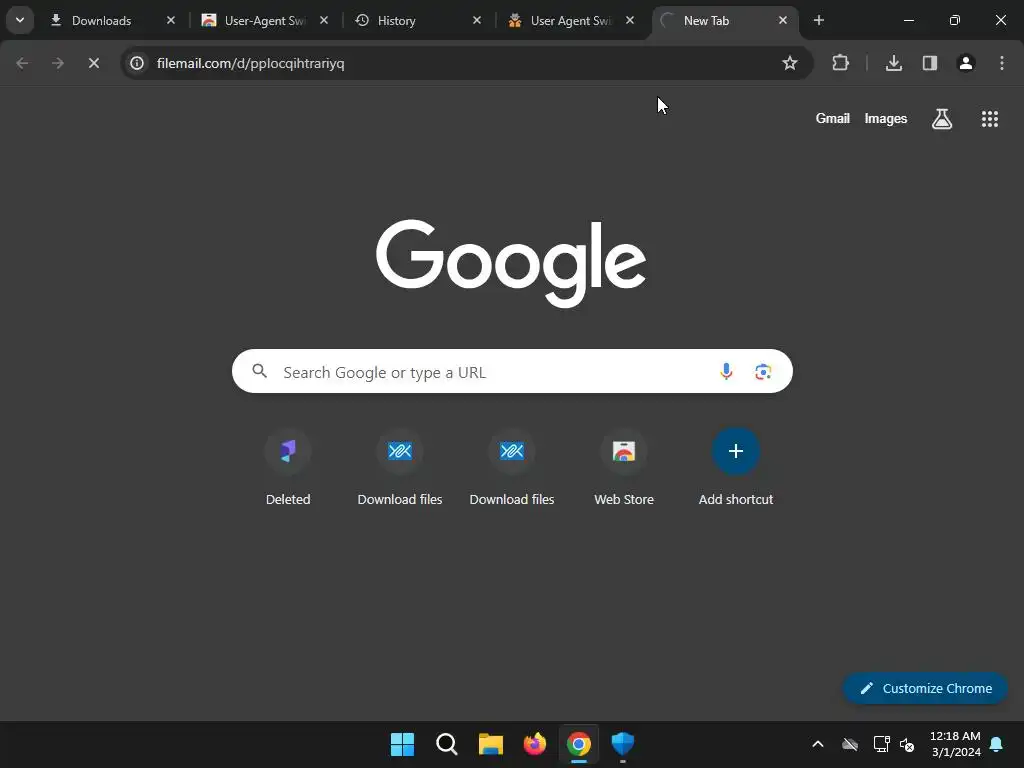Go forward to next page
The height and width of the screenshot is (768, 1024).
click(58, 63)
